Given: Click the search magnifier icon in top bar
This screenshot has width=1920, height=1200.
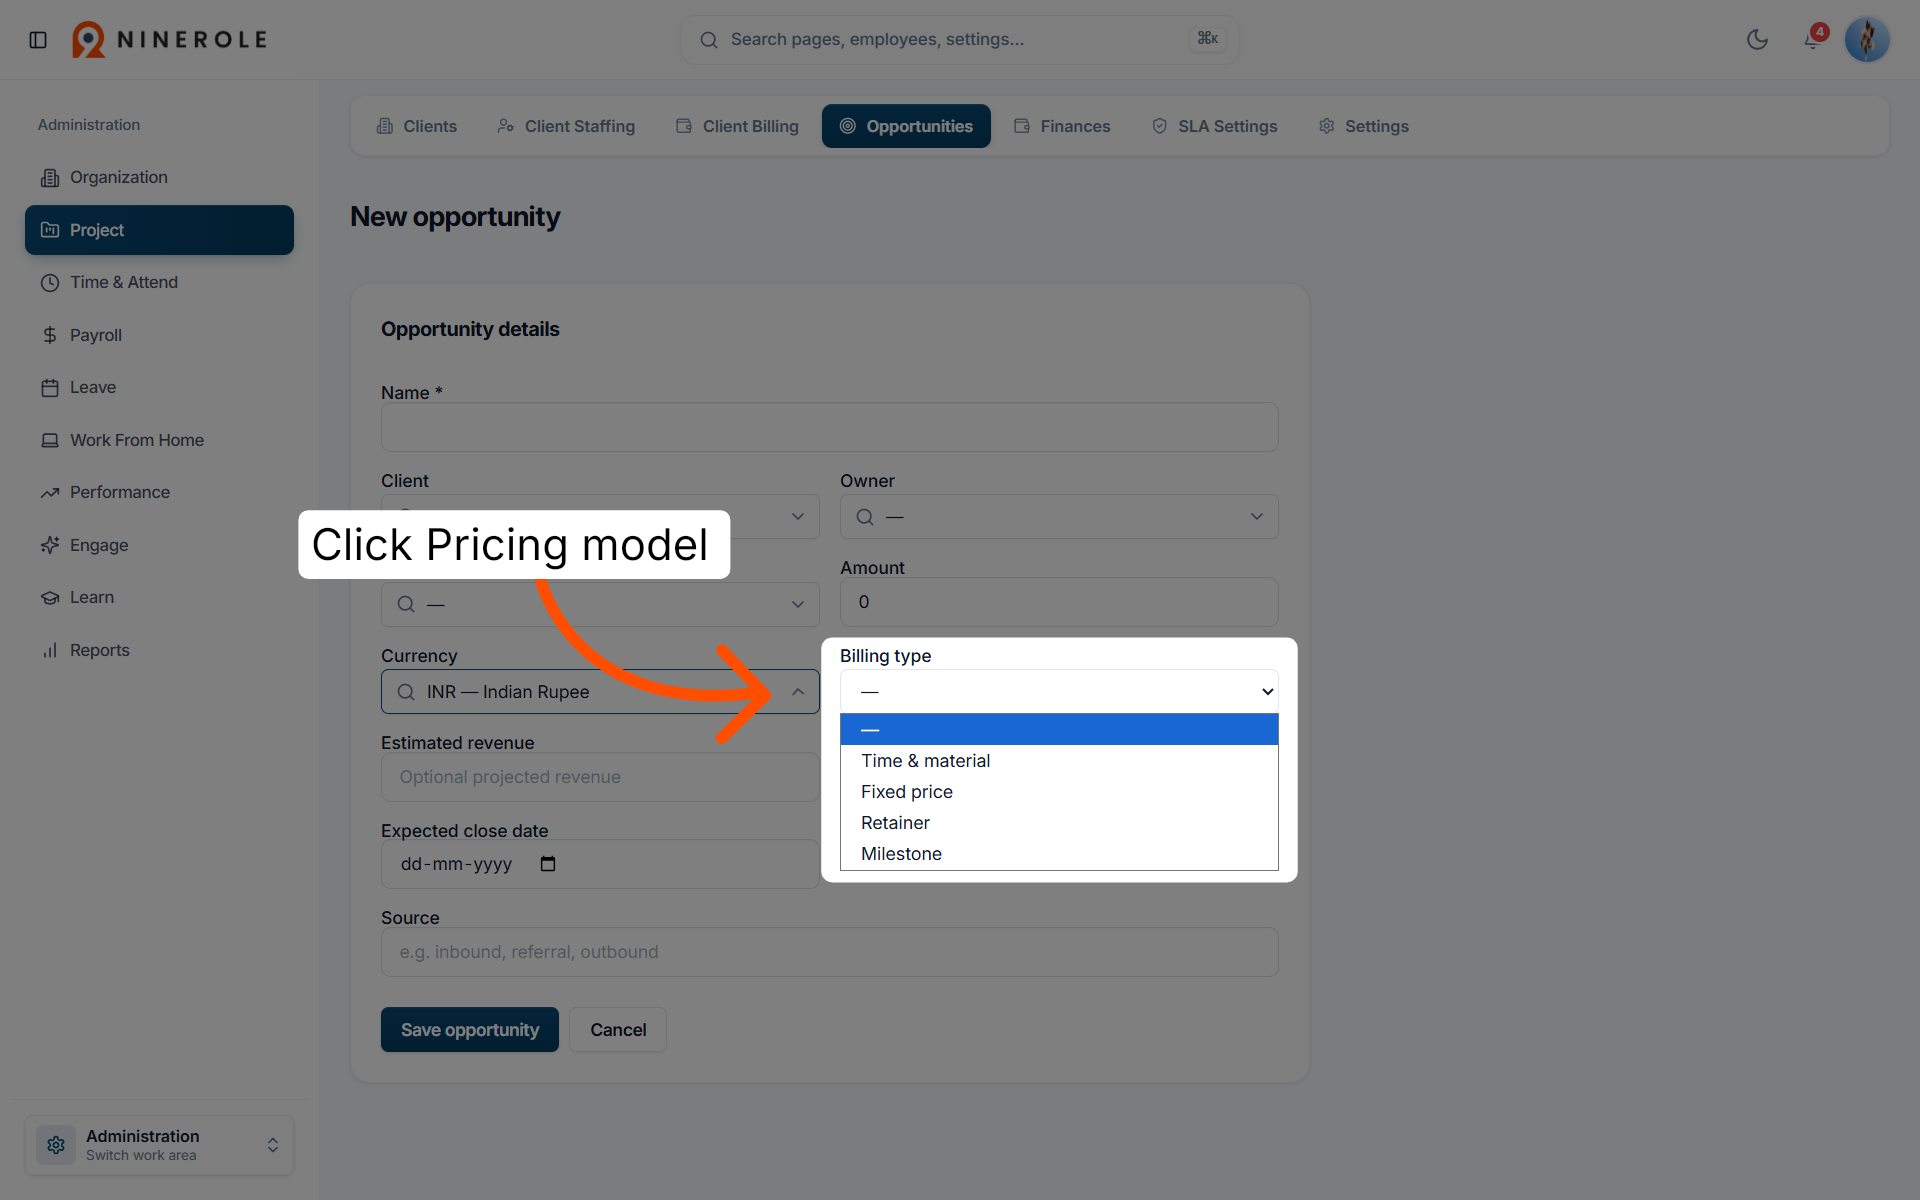Looking at the screenshot, I should pos(709,40).
